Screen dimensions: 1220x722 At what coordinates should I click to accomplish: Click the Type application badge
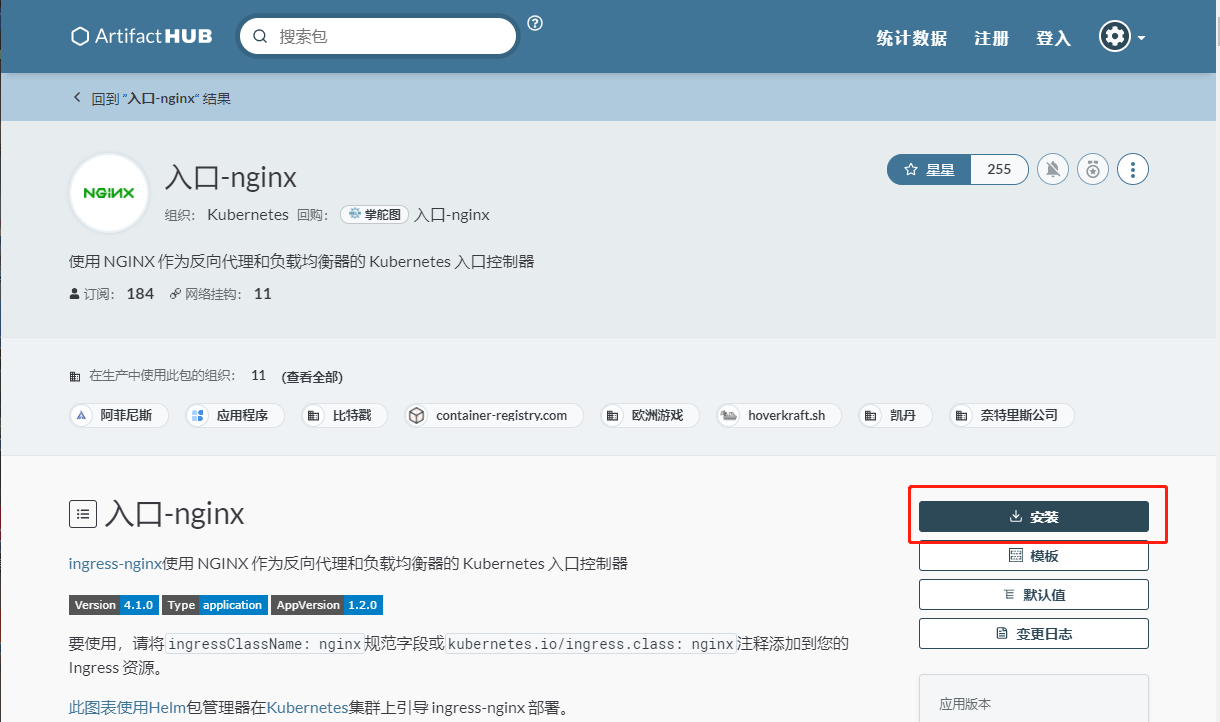[x=215, y=605]
